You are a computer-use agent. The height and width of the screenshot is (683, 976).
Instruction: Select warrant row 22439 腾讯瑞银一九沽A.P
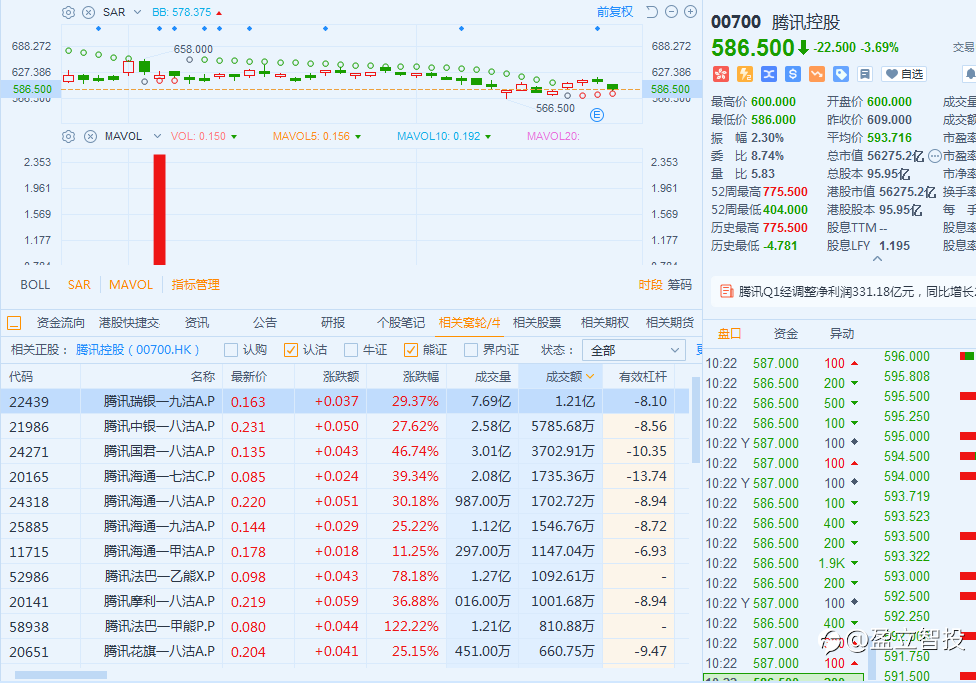(345, 402)
